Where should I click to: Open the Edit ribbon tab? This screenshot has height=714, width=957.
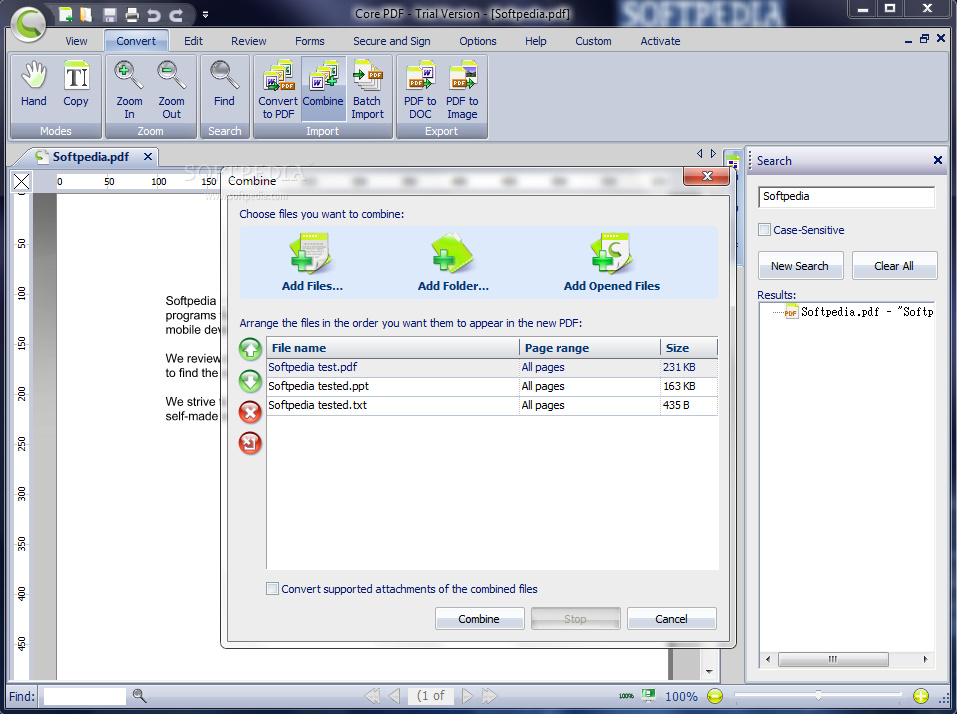click(193, 41)
